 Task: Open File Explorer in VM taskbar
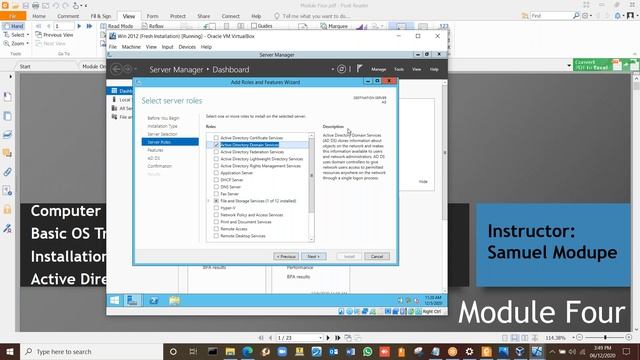[x=174, y=300]
